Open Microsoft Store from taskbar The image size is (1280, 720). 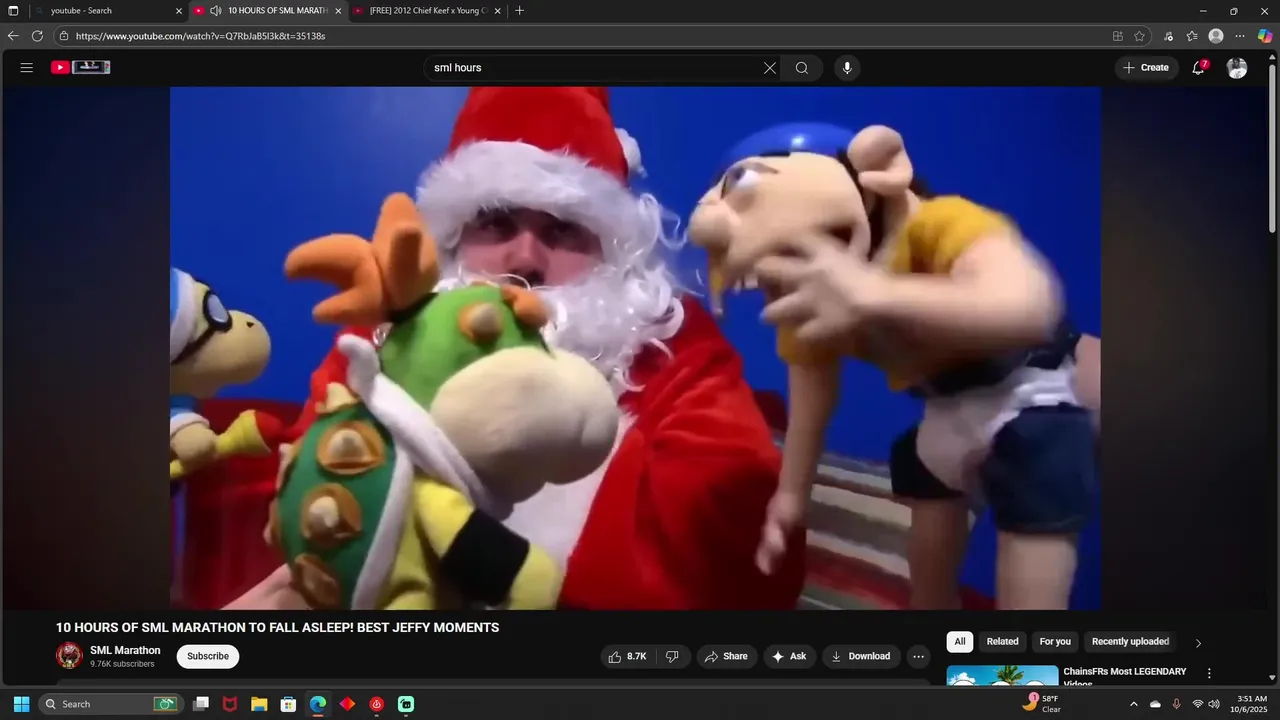pyautogui.click(x=288, y=704)
